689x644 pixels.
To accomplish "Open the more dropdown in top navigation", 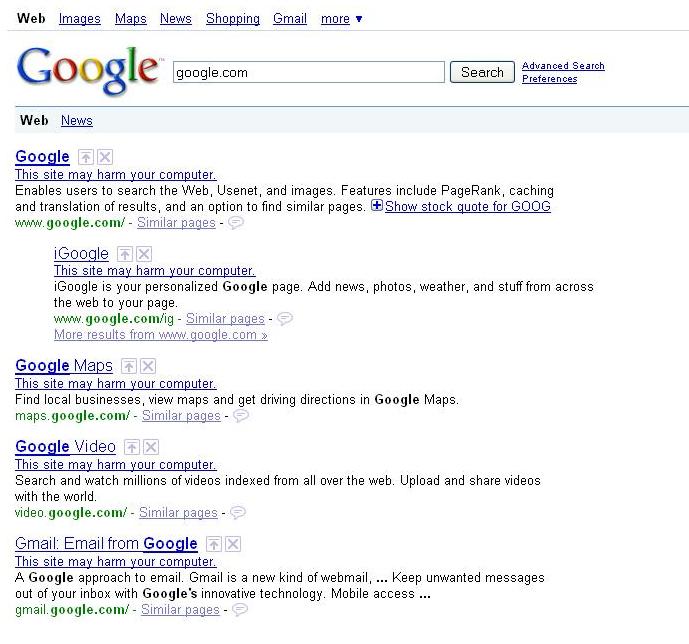I will (341, 19).
